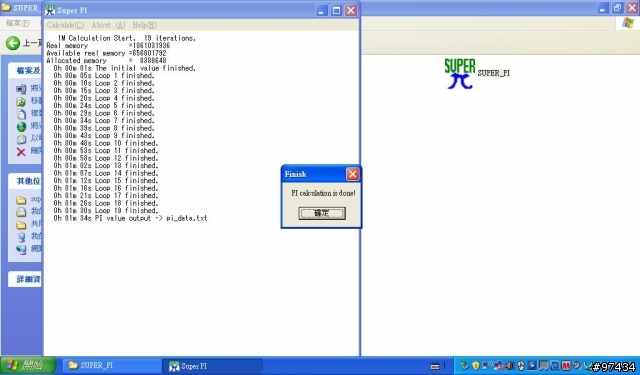Click the mouse tray icon
640x375 pixels.
pos(521,366)
